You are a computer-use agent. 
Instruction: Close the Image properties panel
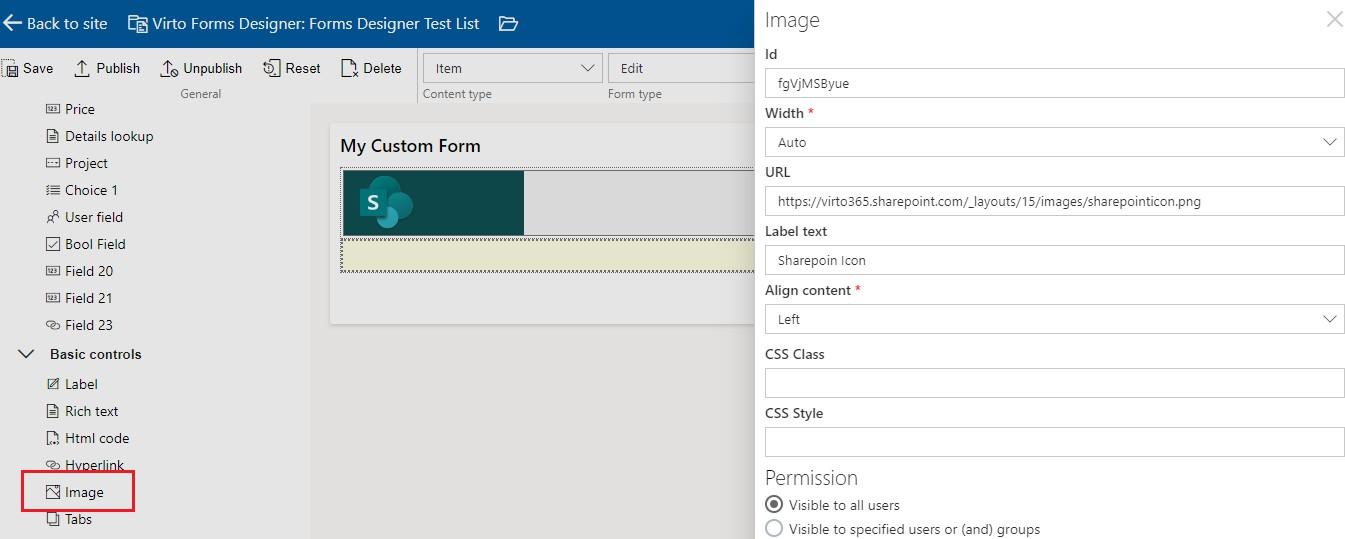pos(1334,19)
